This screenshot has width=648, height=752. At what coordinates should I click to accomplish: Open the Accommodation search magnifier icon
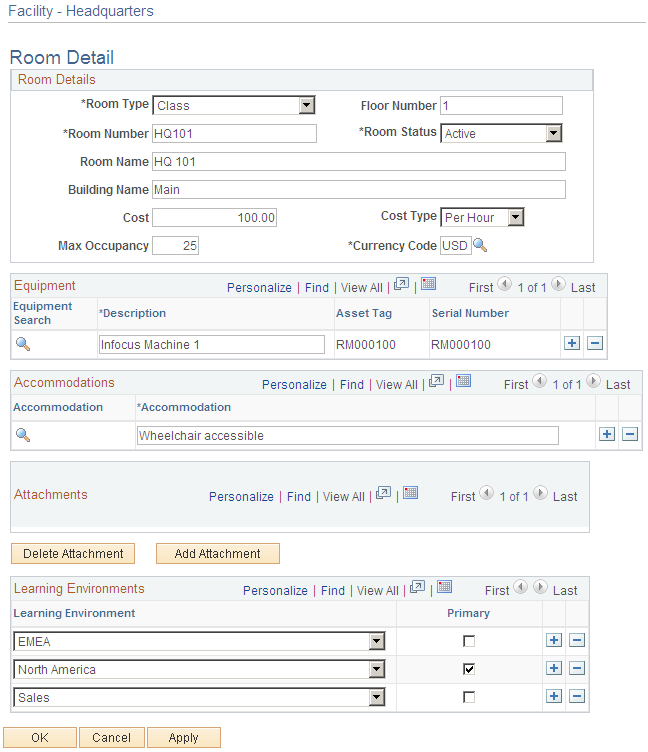pos(23,435)
